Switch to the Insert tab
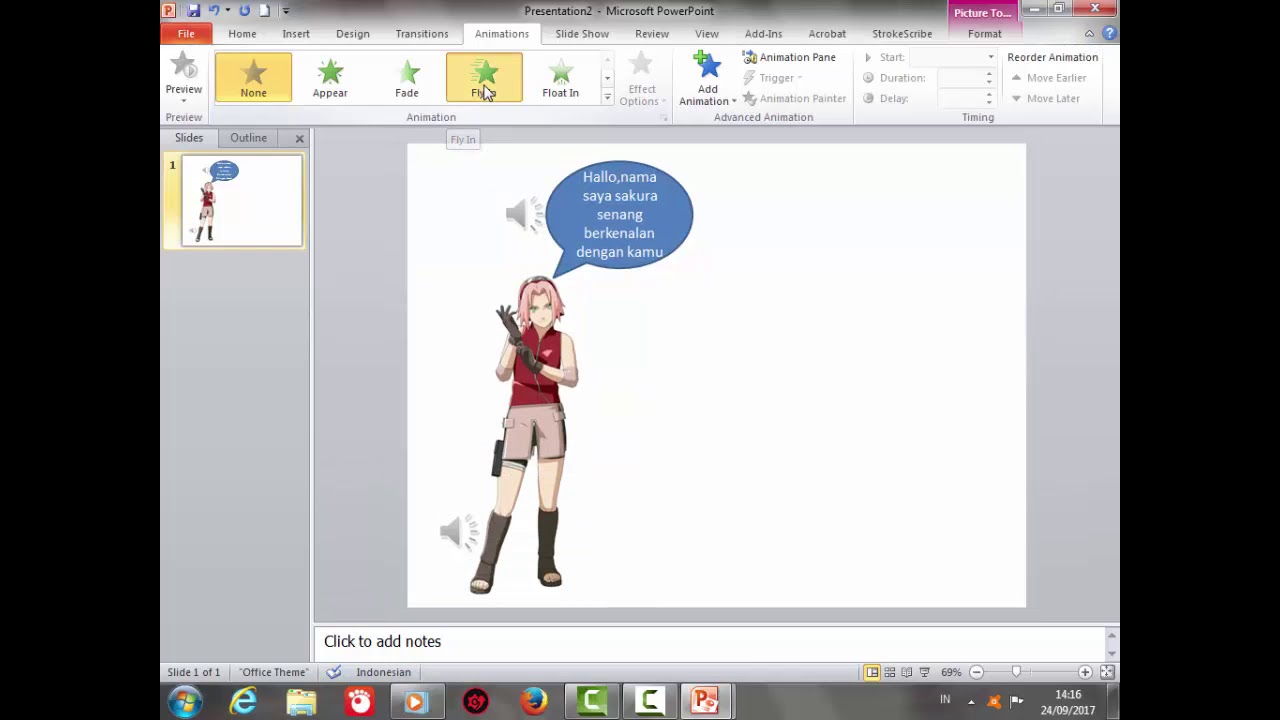 click(296, 34)
